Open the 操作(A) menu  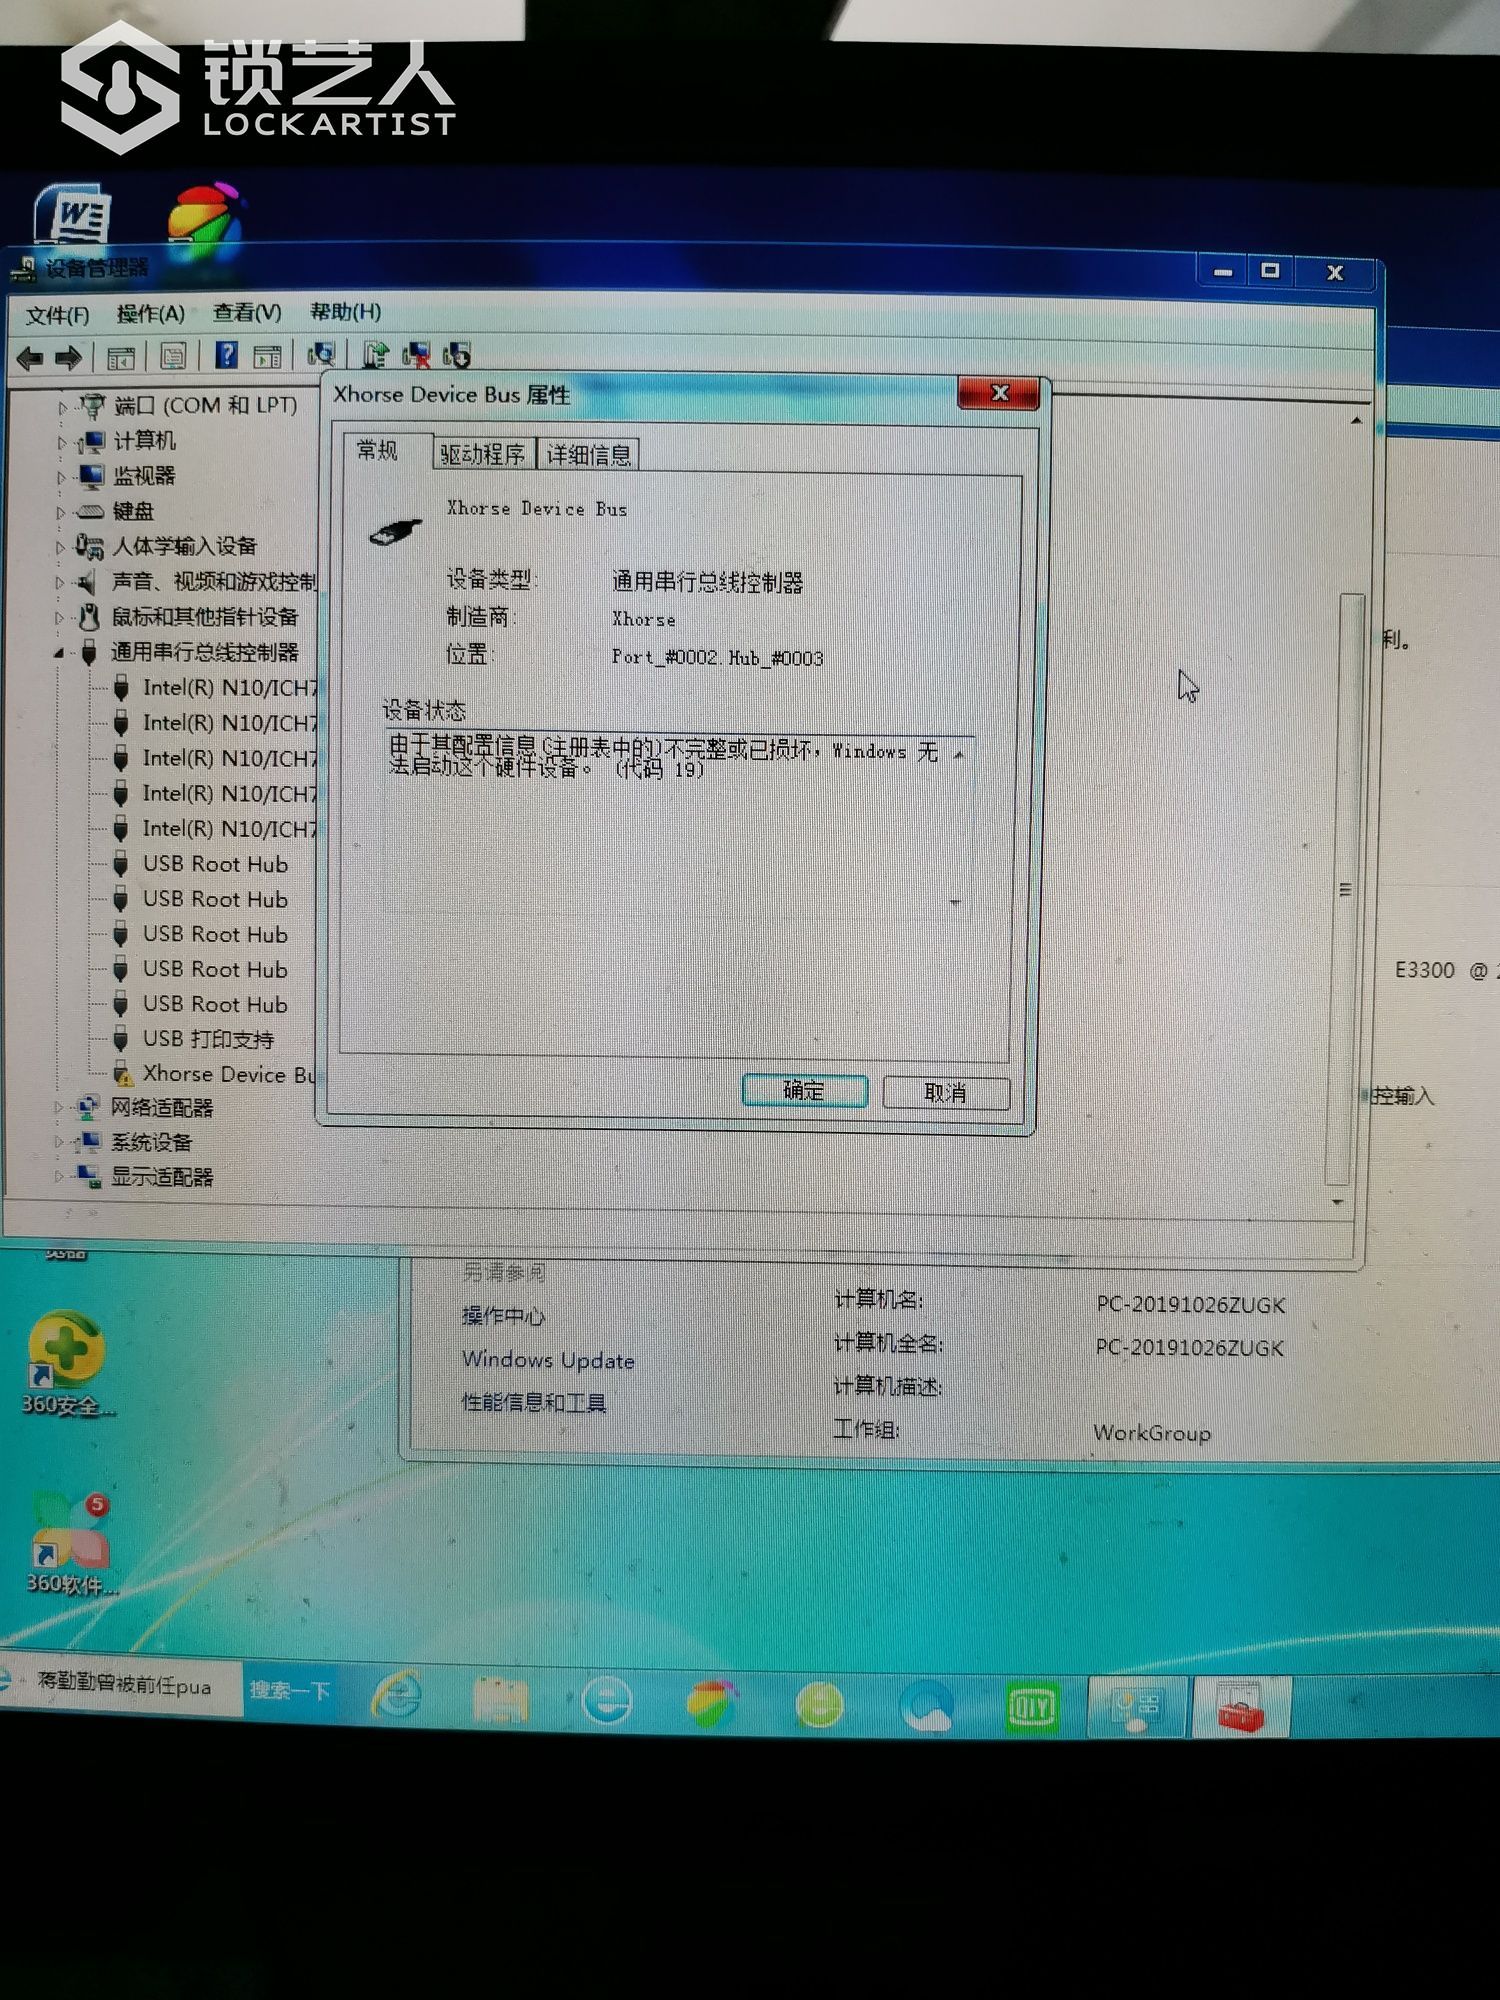point(150,314)
